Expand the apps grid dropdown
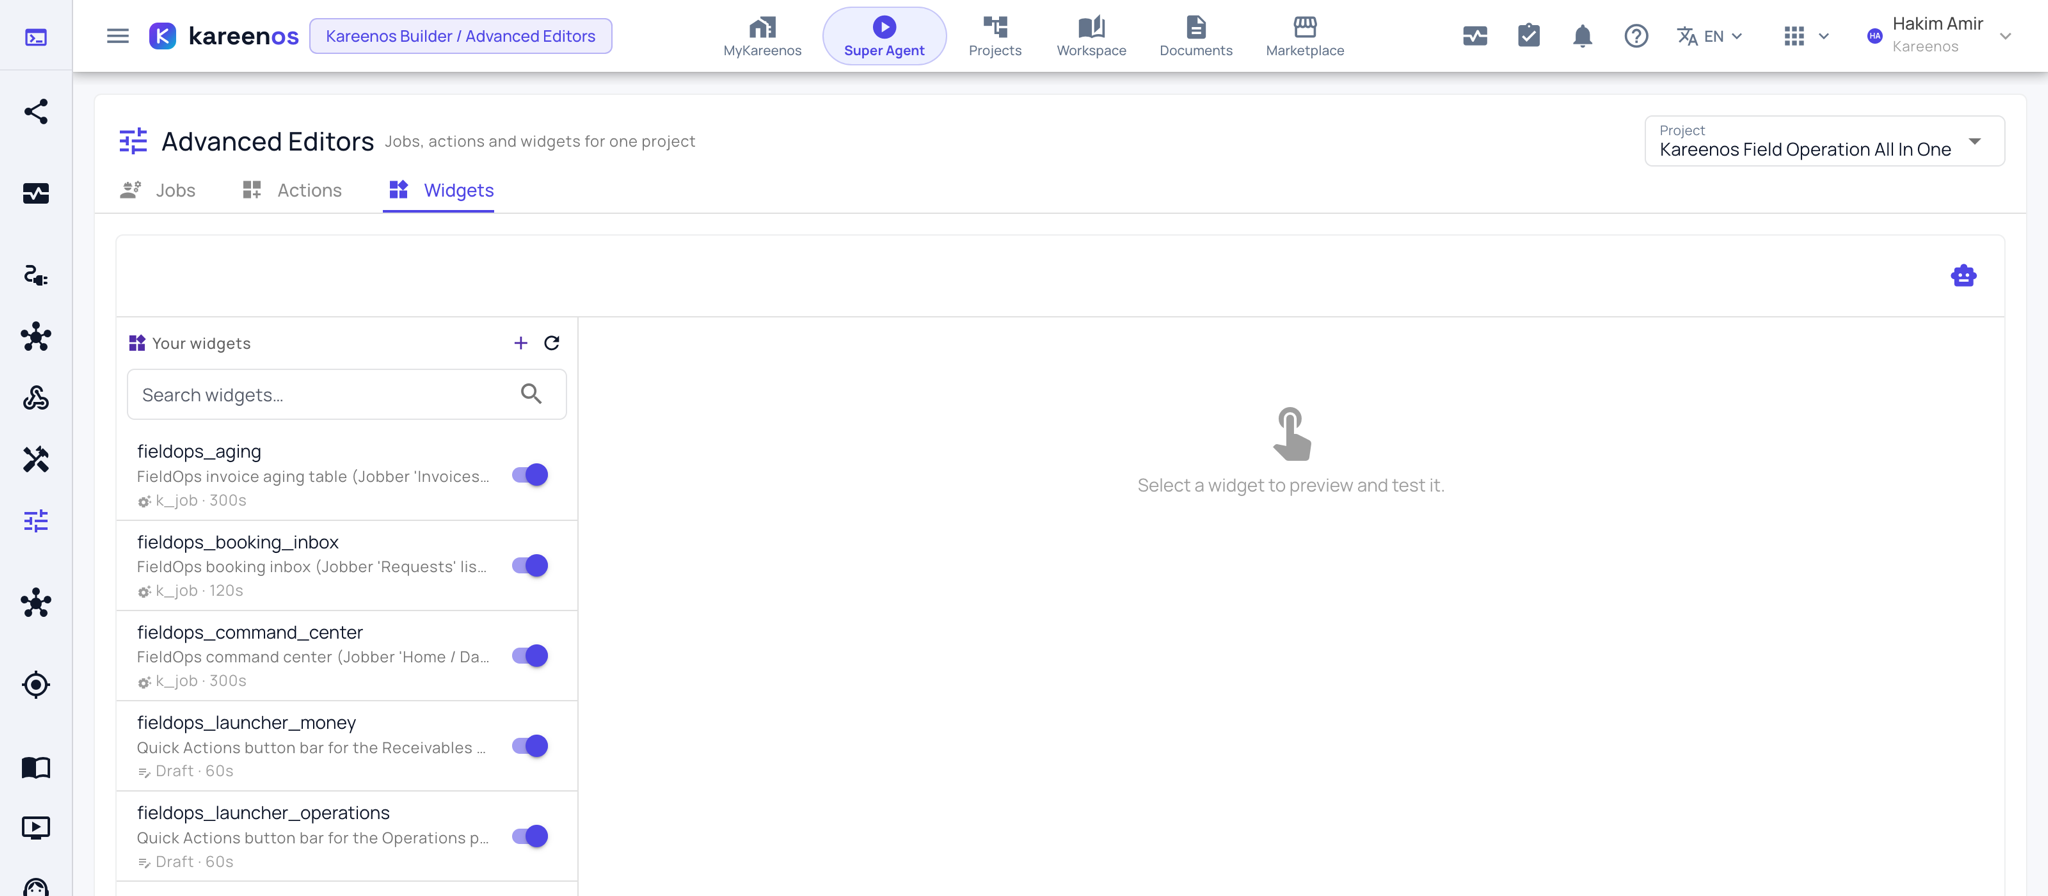The width and height of the screenshot is (2048, 896). pyautogui.click(x=1806, y=36)
